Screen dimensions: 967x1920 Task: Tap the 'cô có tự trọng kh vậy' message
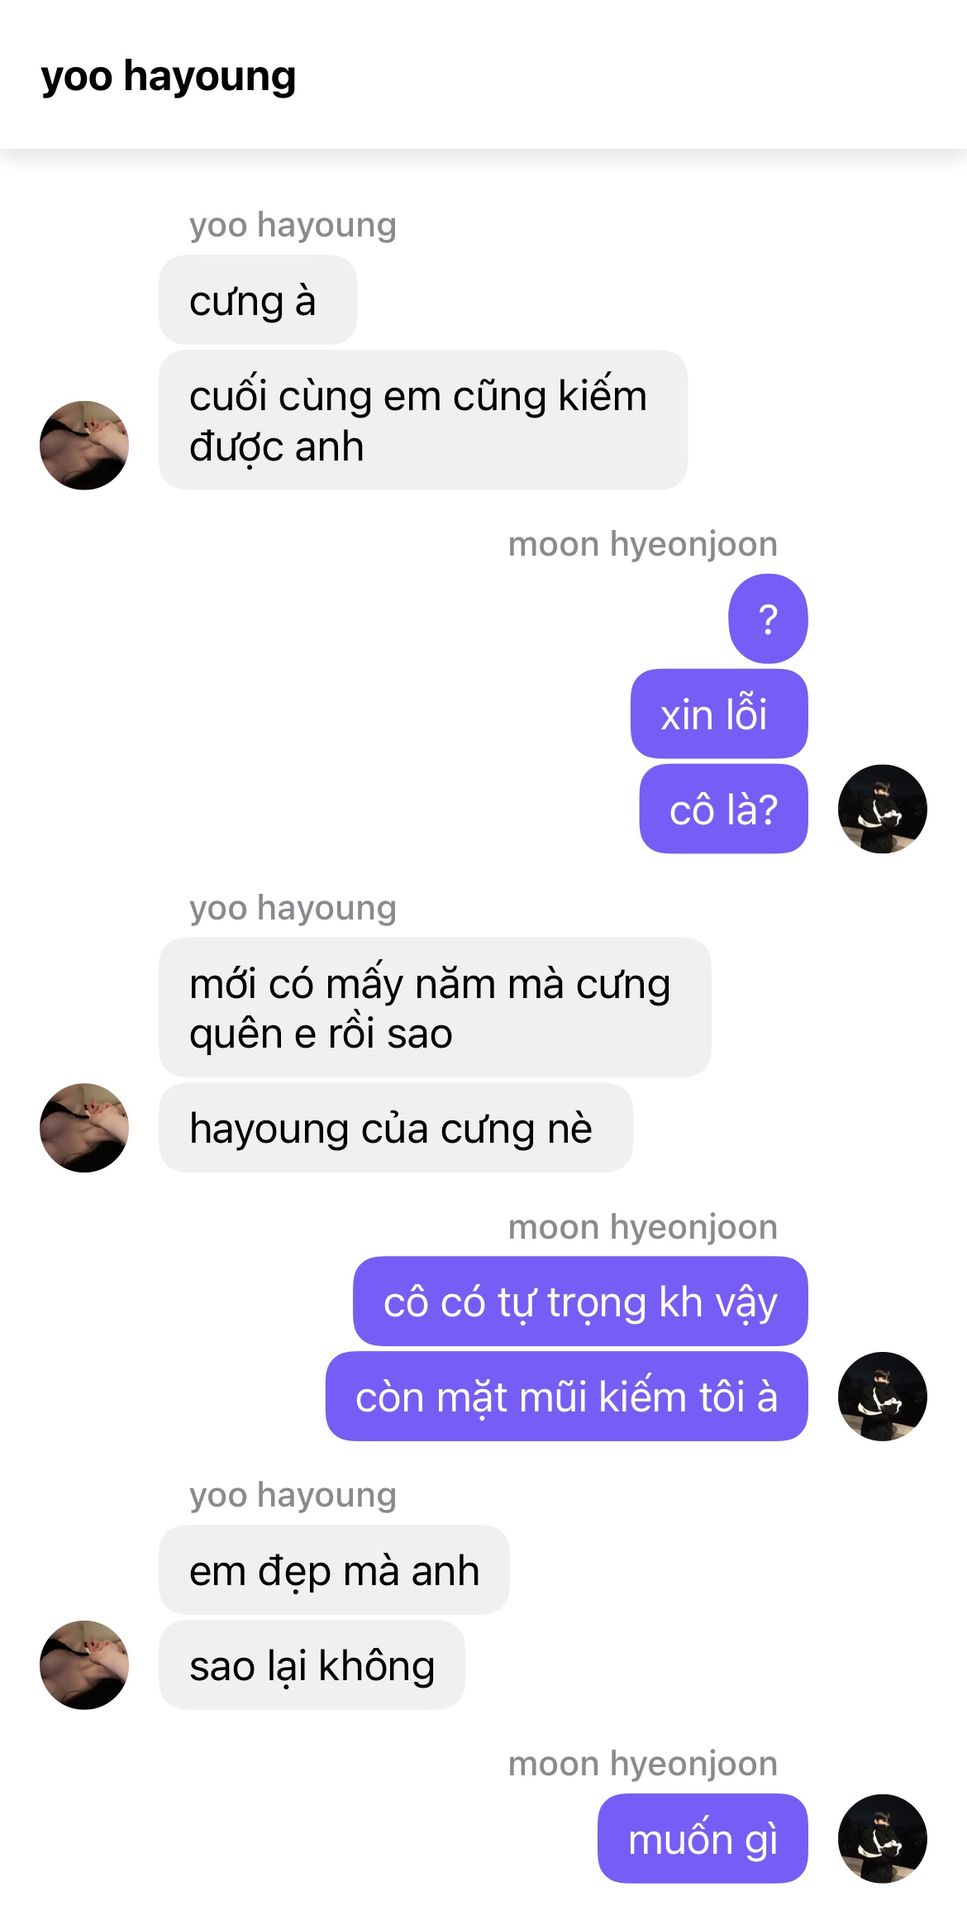pyautogui.click(x=580, y=1301)
